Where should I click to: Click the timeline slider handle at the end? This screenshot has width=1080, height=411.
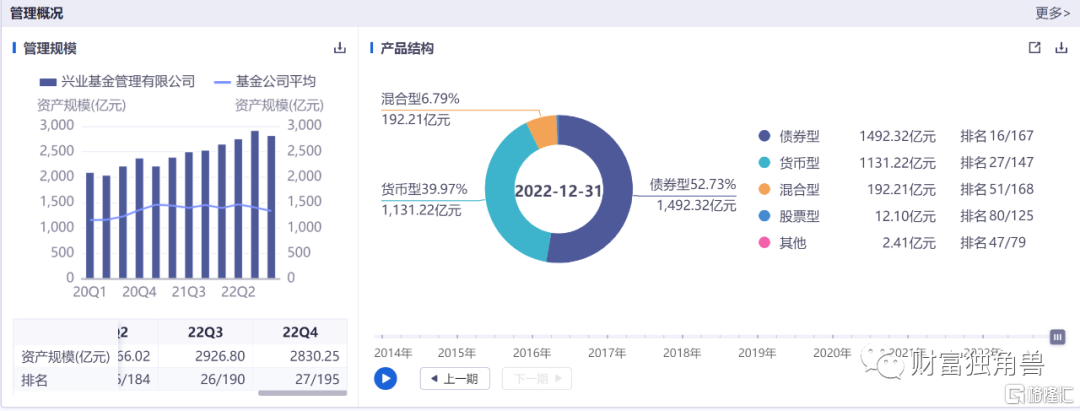pyautogui.click(x=1058, y=337)
